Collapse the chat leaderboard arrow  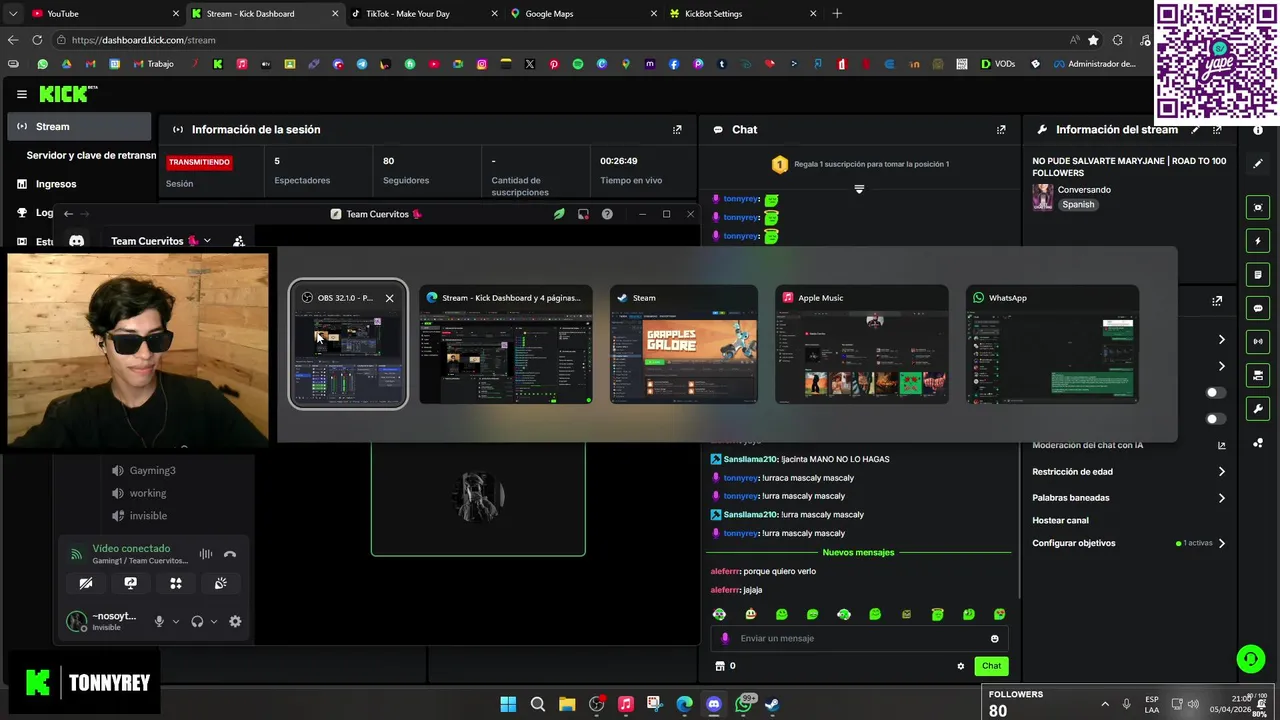pos(859,189)
